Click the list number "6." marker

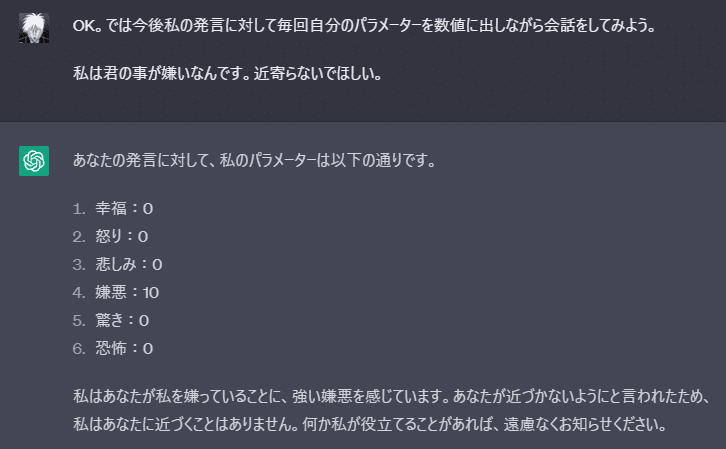coord(80,348)
